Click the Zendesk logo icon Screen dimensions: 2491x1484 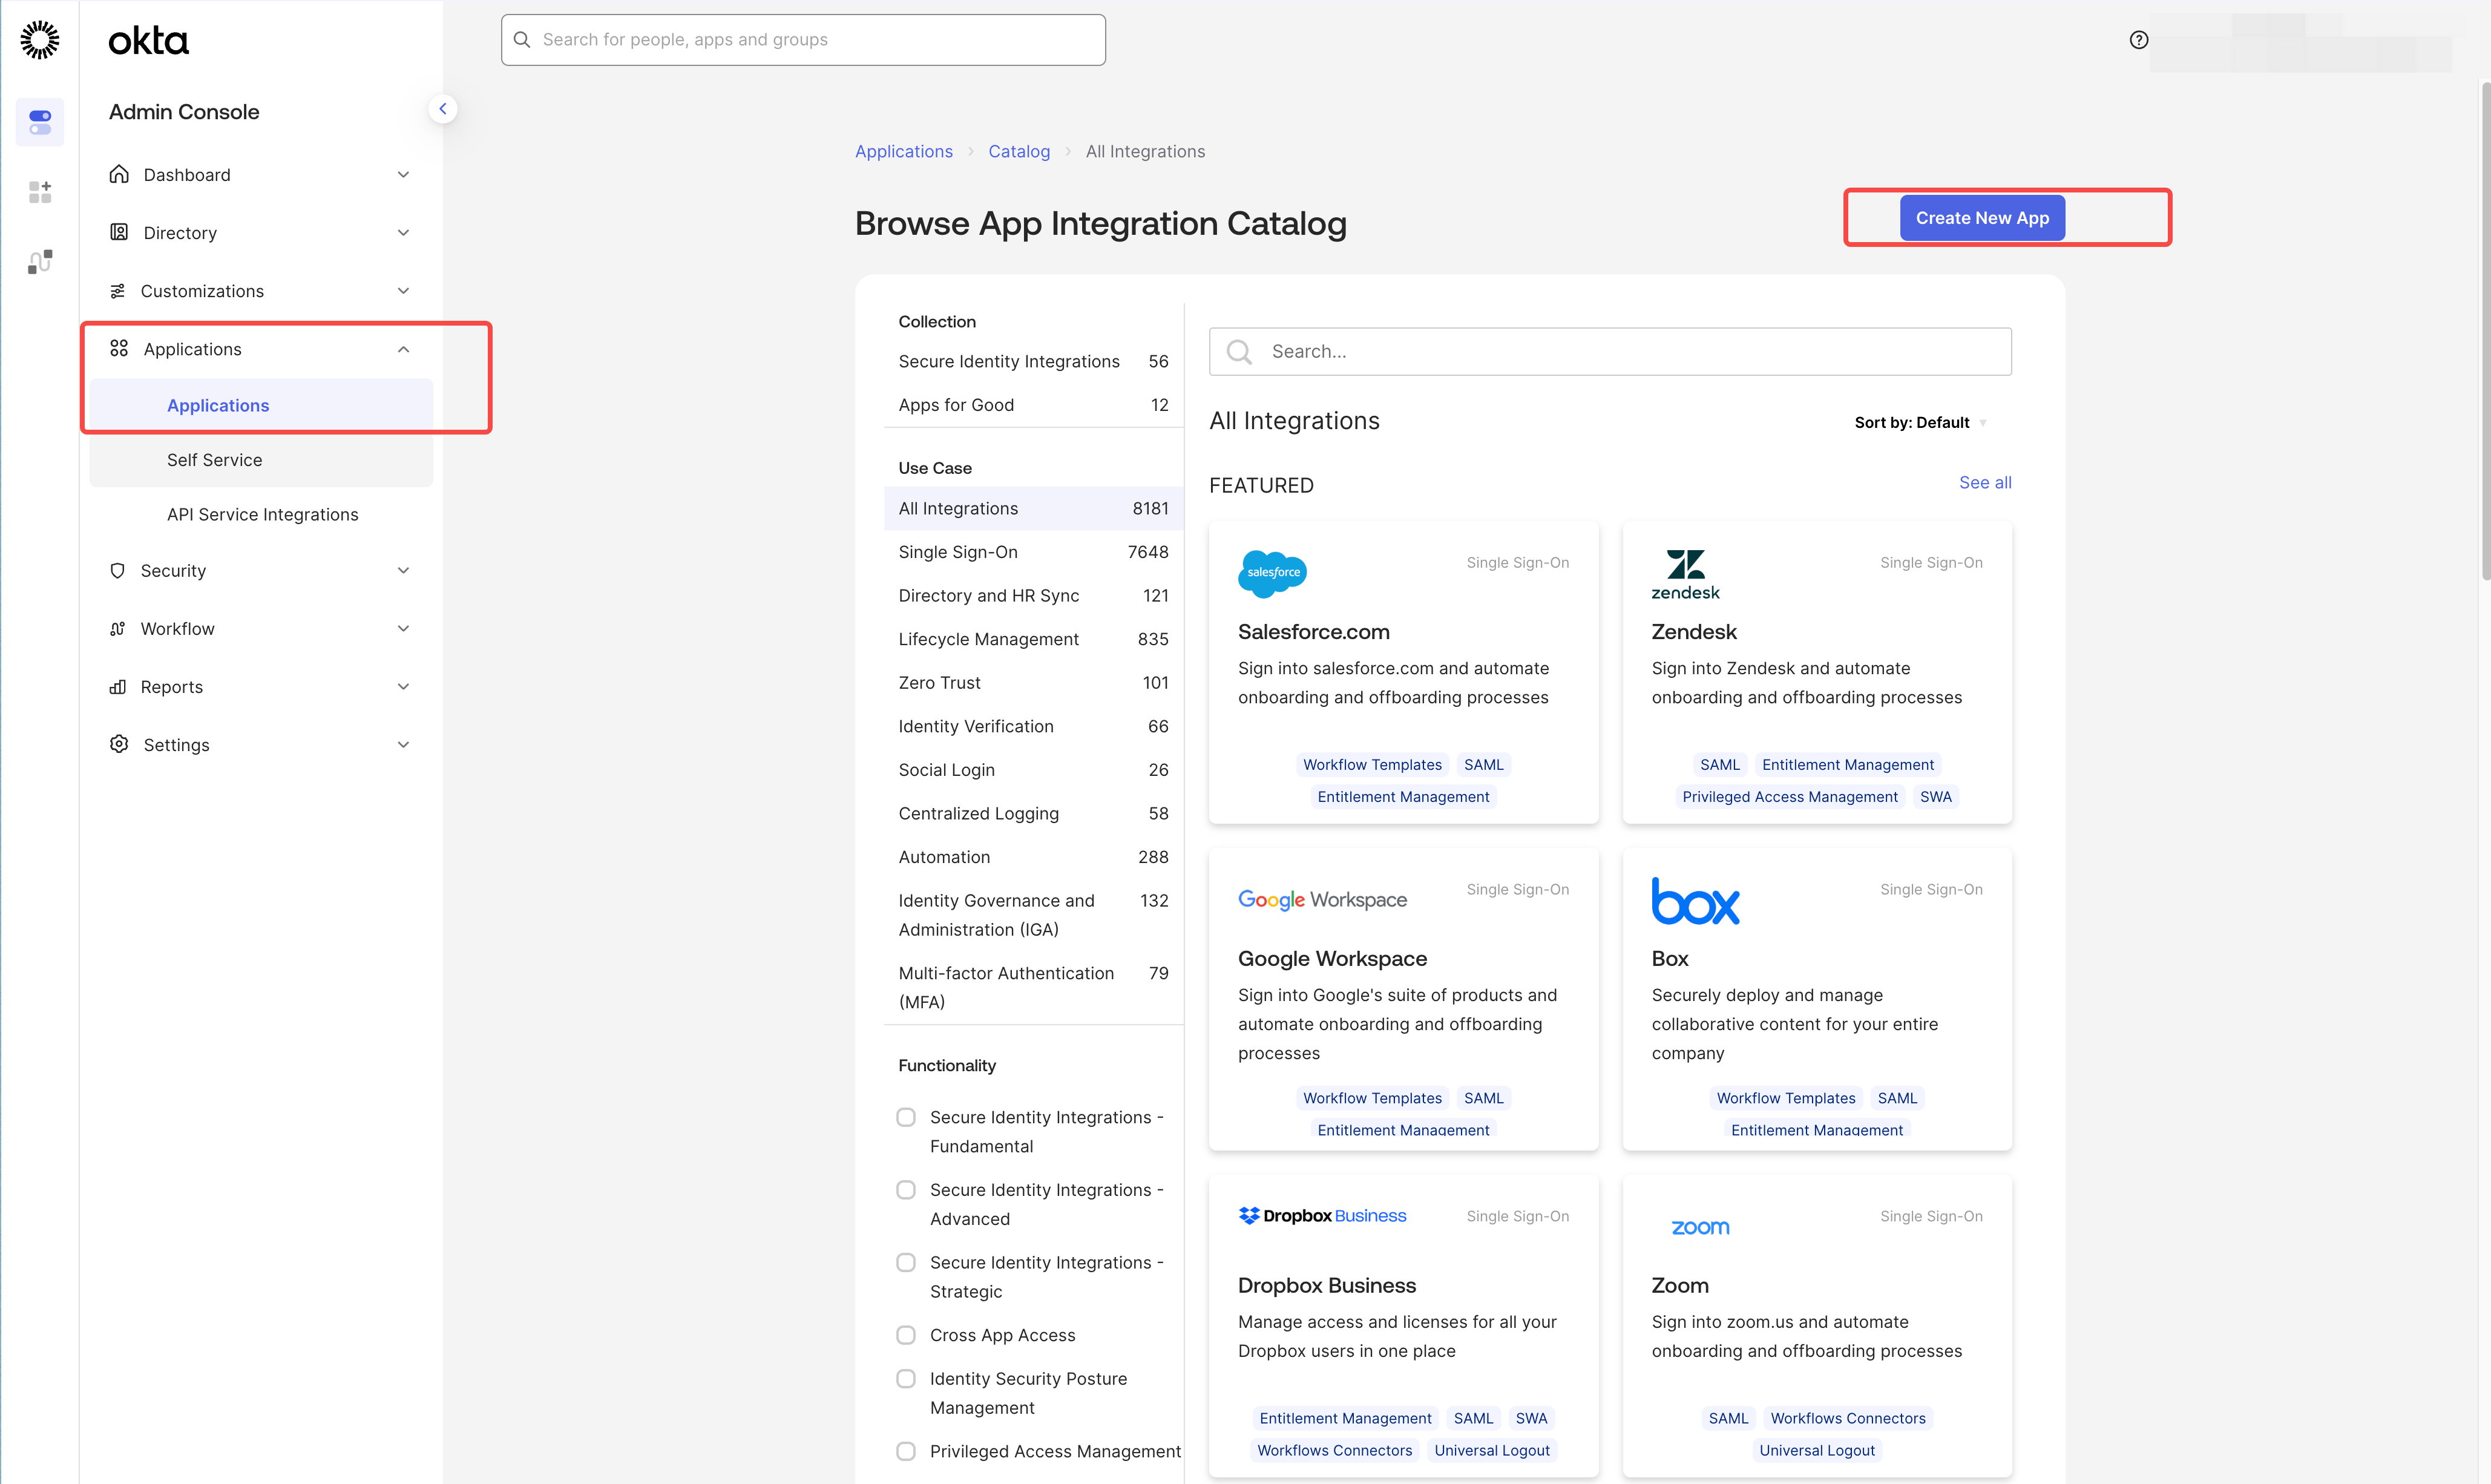pos(1685,574)
